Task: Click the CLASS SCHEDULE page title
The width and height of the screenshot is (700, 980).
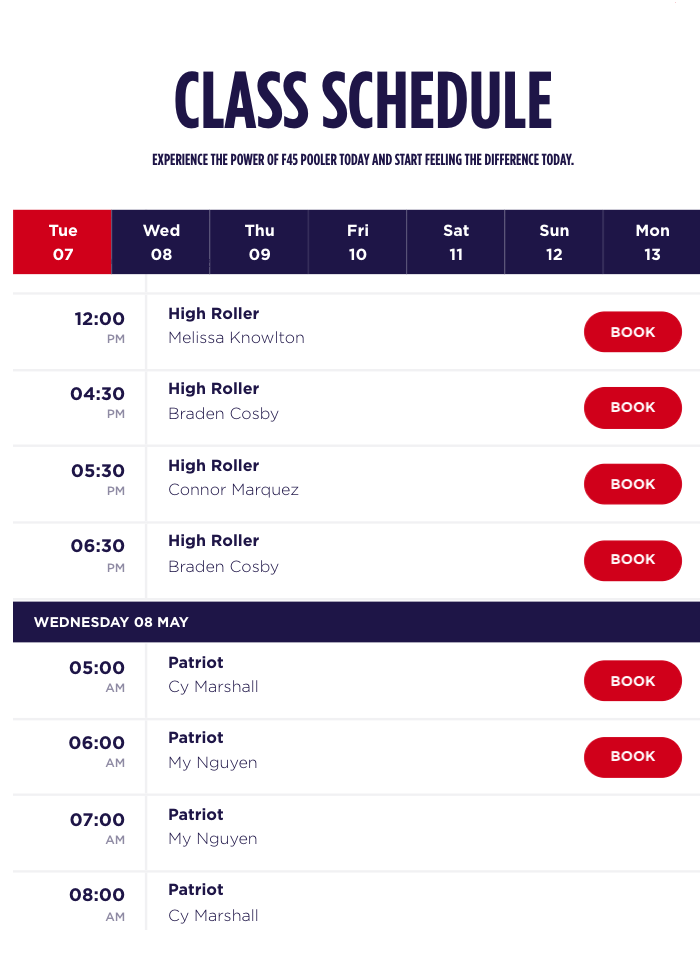Action: (362, 97)
